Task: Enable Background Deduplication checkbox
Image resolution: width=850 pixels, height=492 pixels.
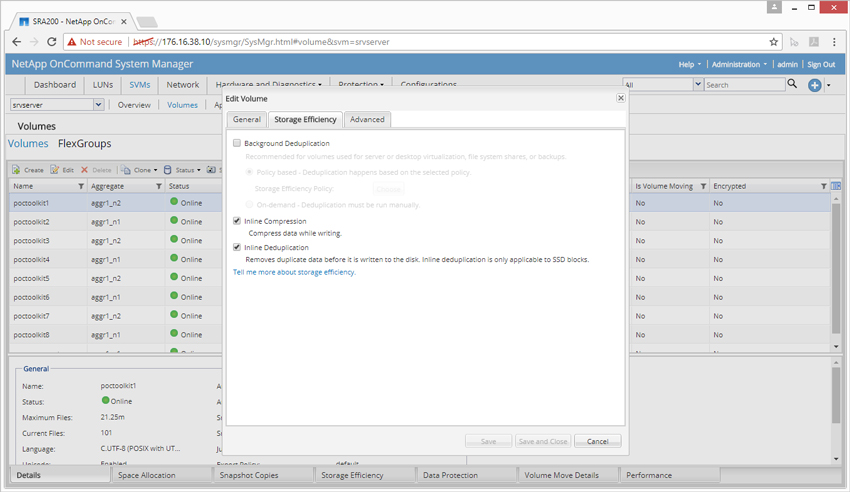Action: [237, 143]
